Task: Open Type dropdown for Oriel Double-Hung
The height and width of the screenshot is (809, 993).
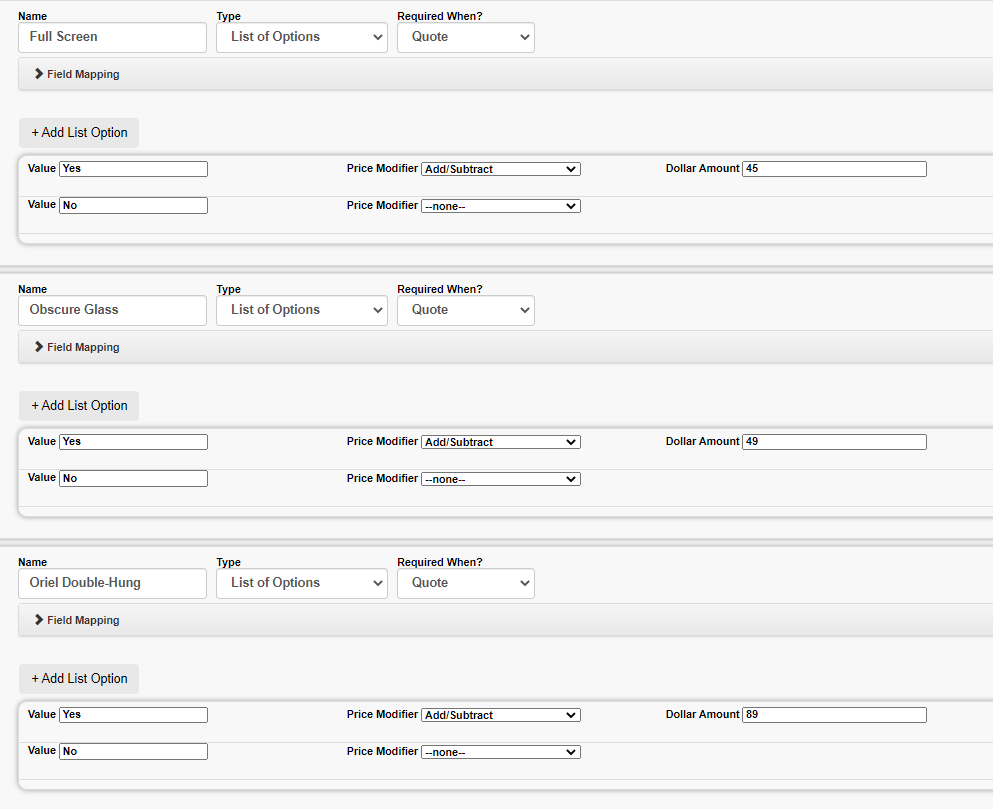Action: pyautogui.click(x=301, y=583)
